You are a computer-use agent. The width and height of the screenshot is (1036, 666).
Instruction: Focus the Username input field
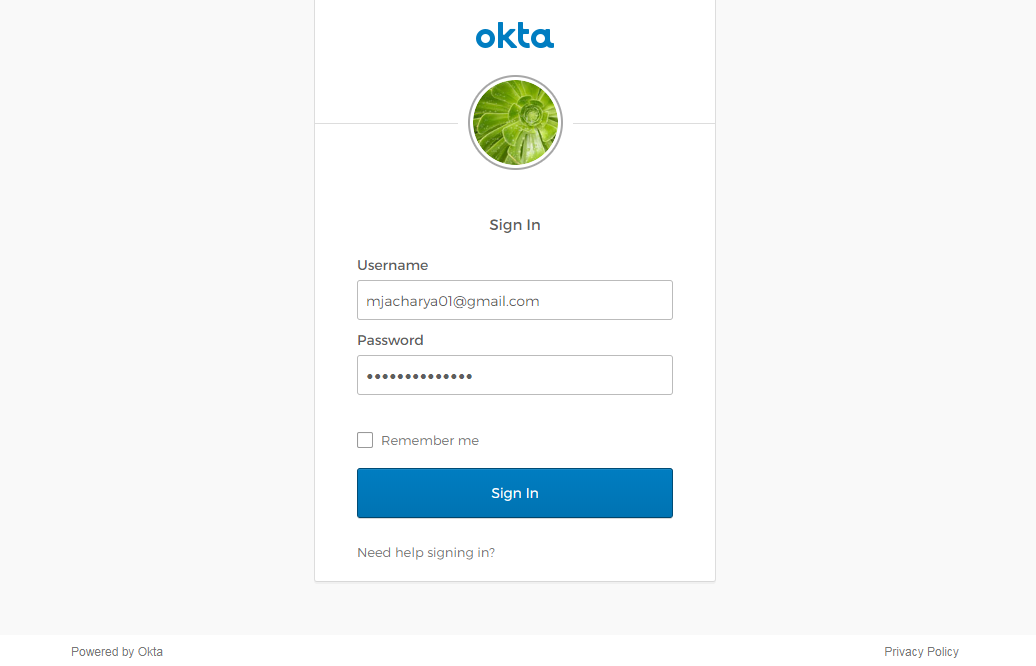(x=515, y=300)
